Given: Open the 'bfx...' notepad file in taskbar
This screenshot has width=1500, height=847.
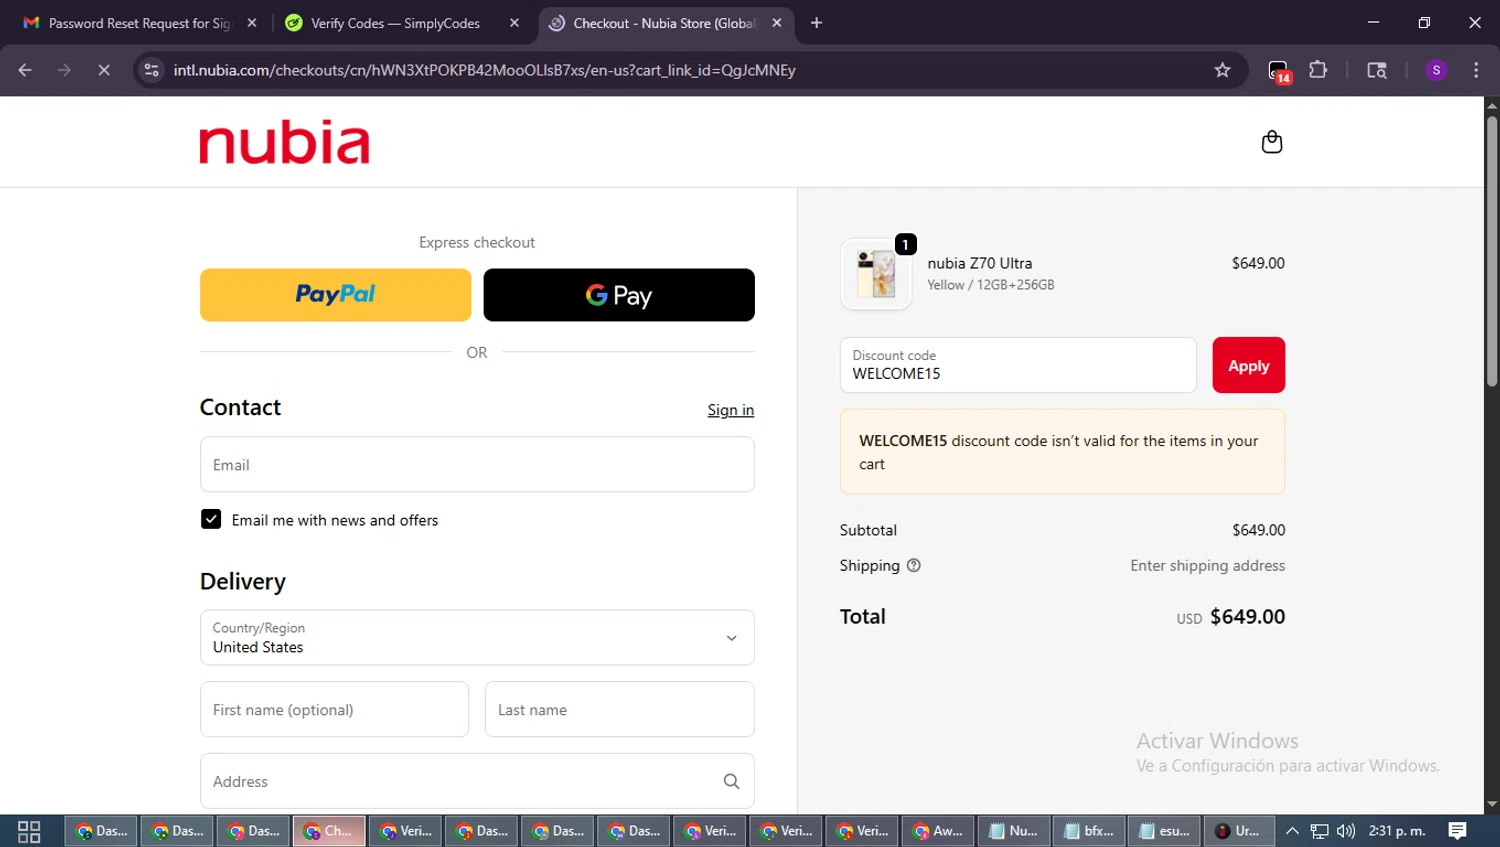Looking at the screenshot, I should point(1089,831).
